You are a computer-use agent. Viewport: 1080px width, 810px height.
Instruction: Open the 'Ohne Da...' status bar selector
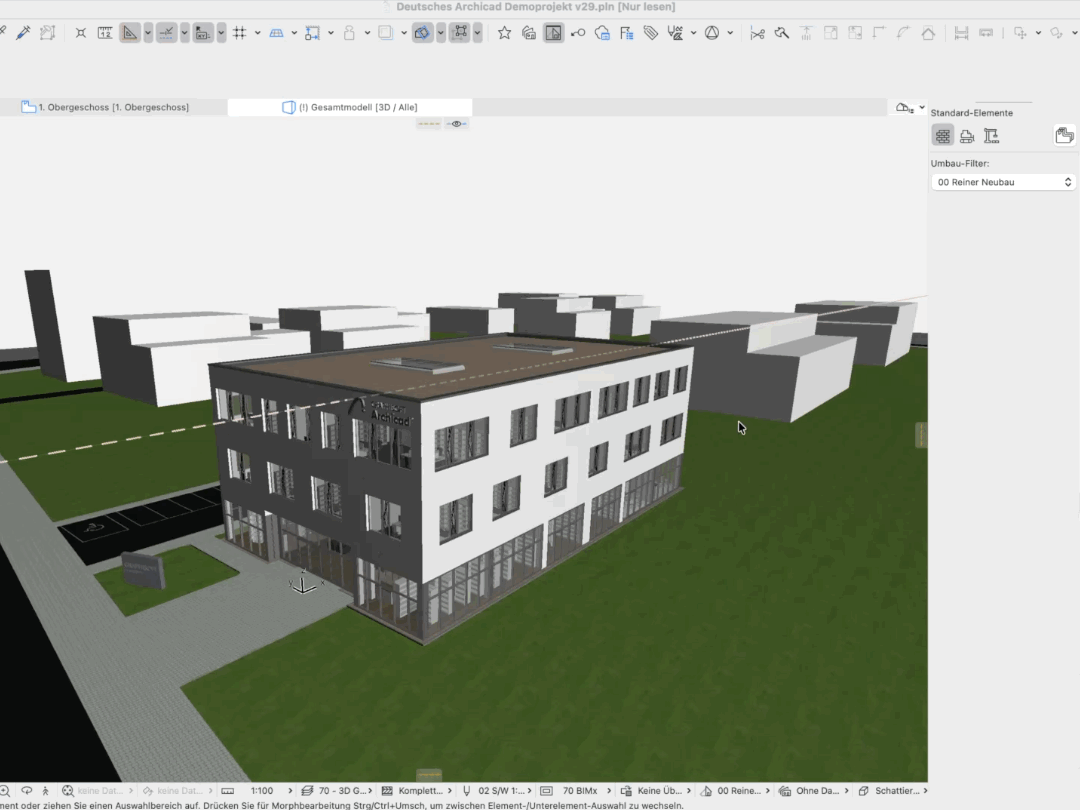coord(814,791)
